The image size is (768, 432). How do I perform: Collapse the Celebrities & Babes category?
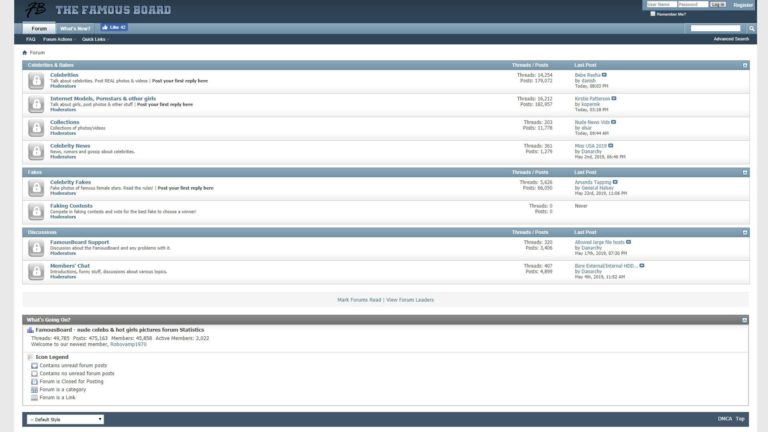pyautogui.click(x=745, y=65)
